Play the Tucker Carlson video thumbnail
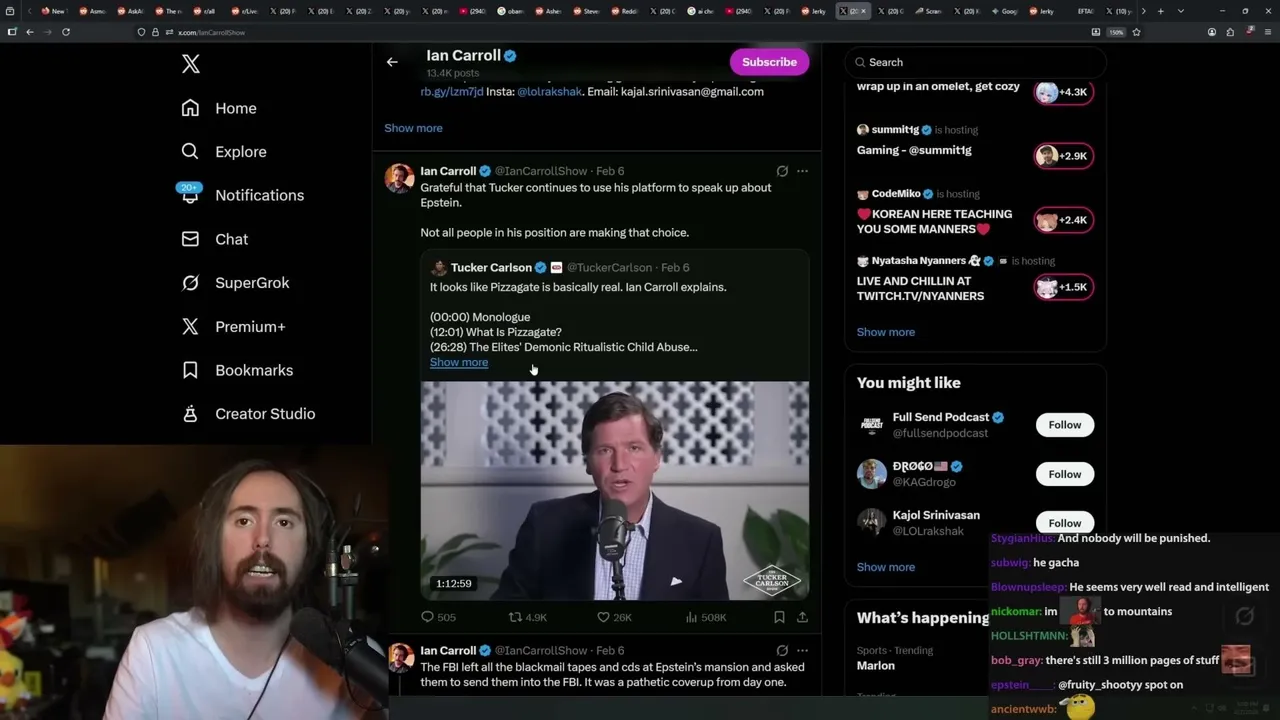 click(x=614, y=490)
